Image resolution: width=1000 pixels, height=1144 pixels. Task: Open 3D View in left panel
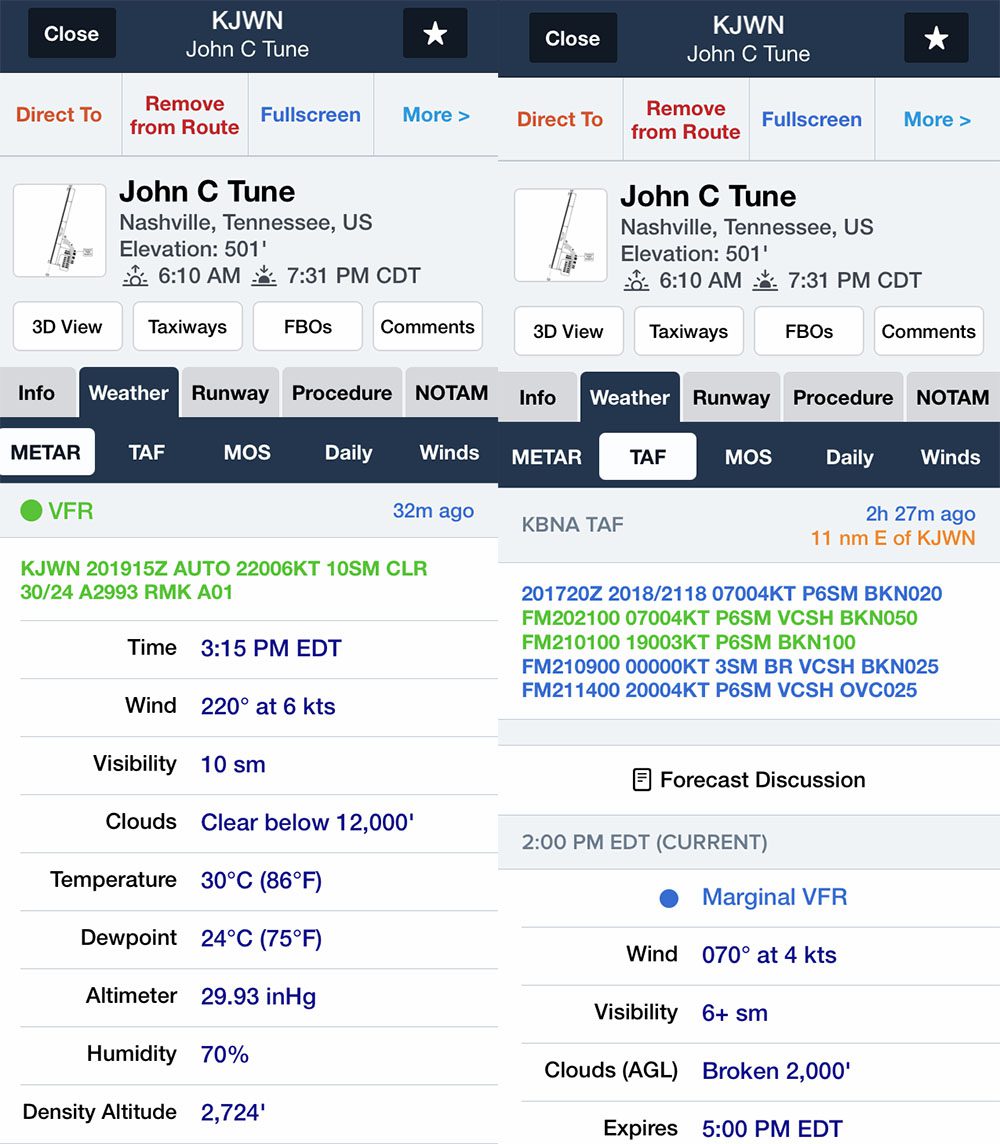coord(67,327)
